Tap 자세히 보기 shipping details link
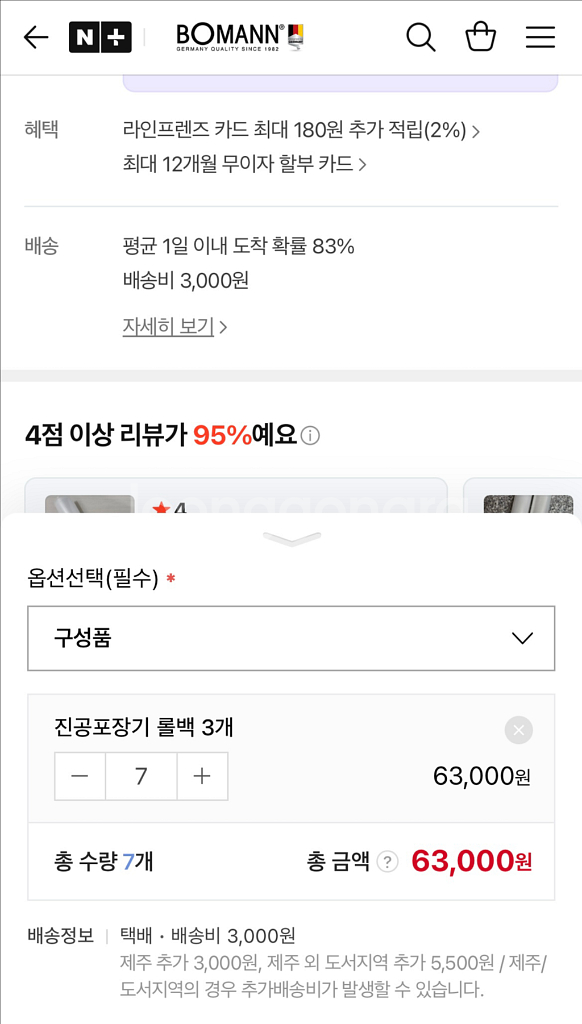 (166, 326)
